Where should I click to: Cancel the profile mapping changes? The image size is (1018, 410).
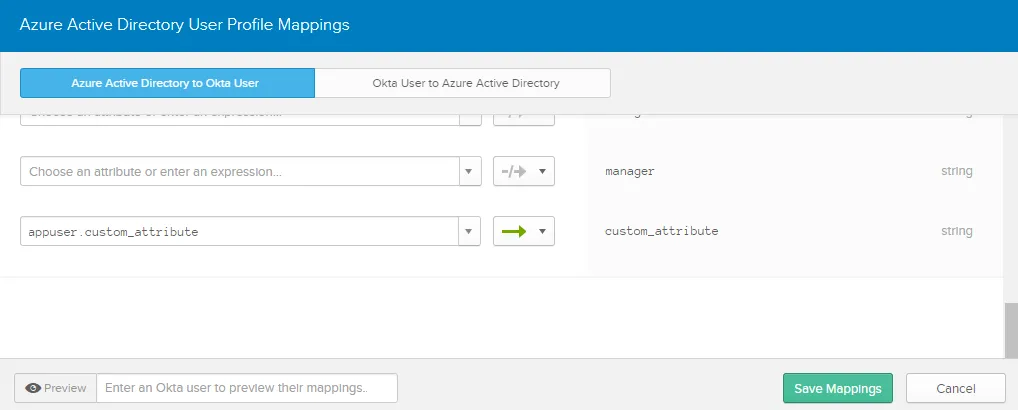click(955, 388)
